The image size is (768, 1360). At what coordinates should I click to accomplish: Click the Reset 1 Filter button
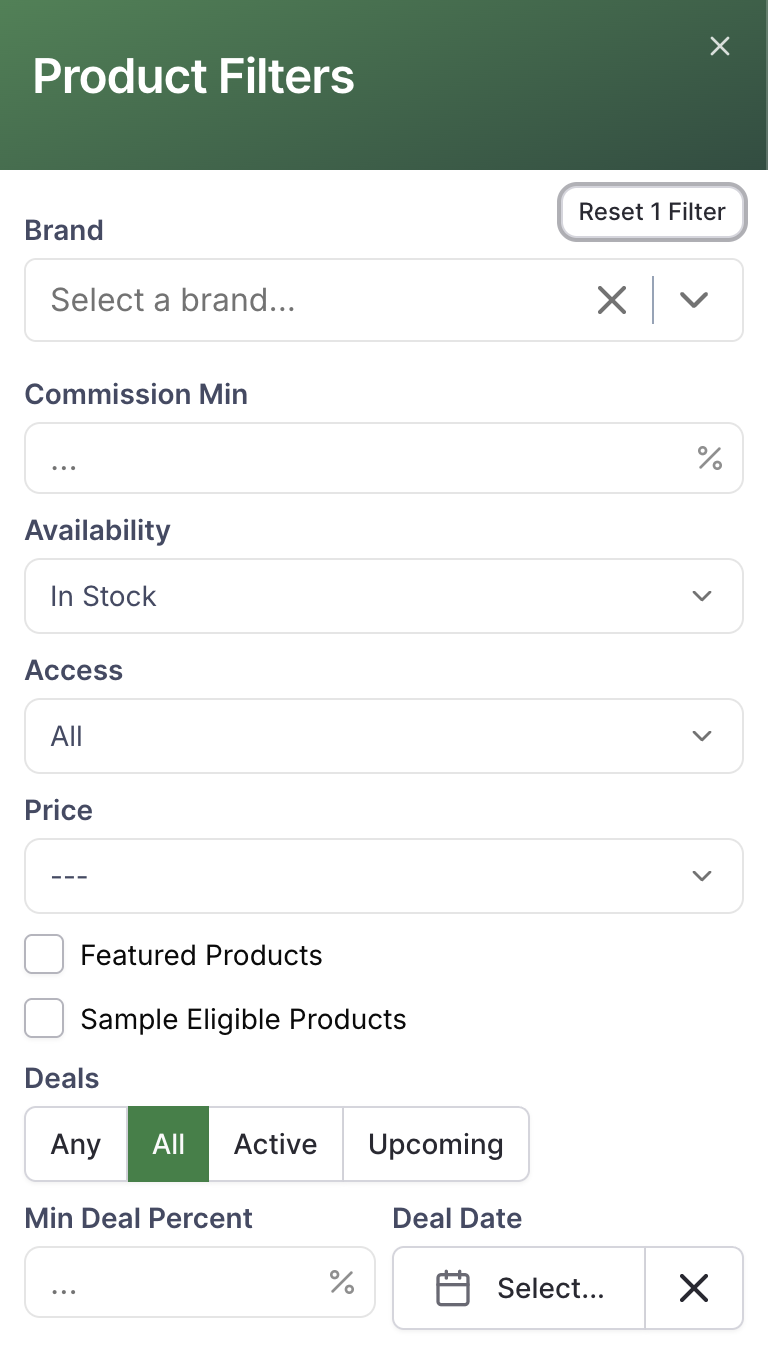(652, 212)
